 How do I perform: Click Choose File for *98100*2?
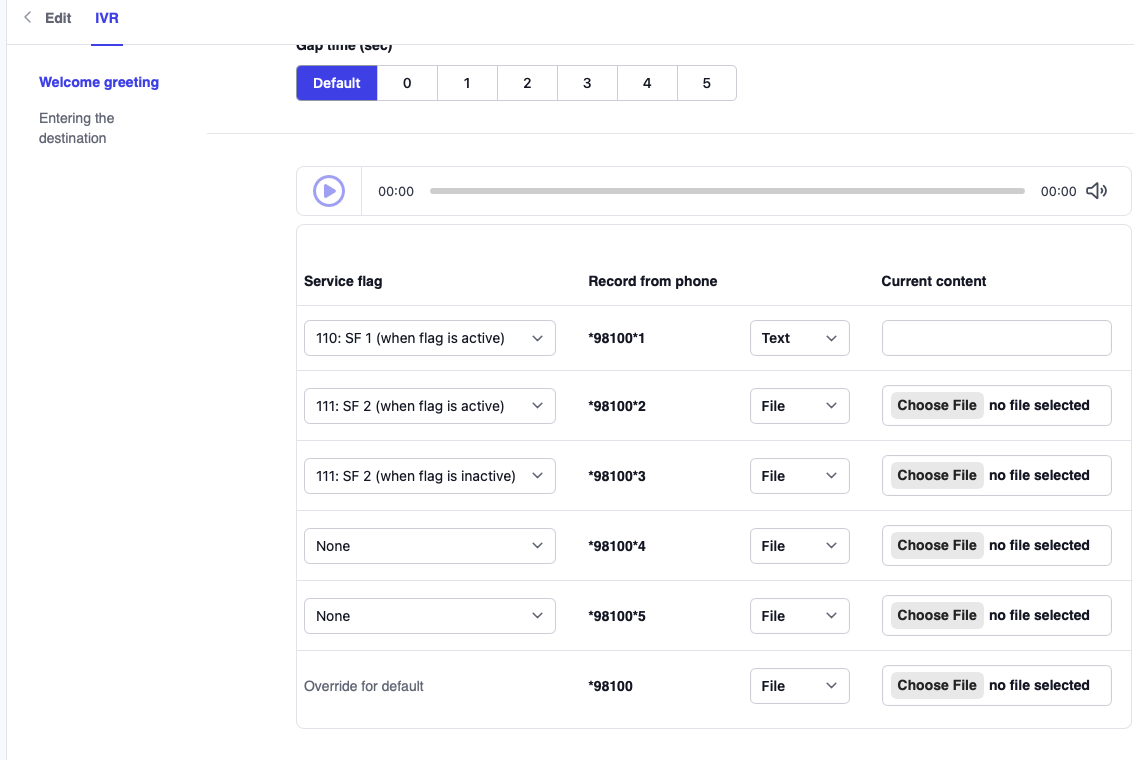[x=937, y=406]
